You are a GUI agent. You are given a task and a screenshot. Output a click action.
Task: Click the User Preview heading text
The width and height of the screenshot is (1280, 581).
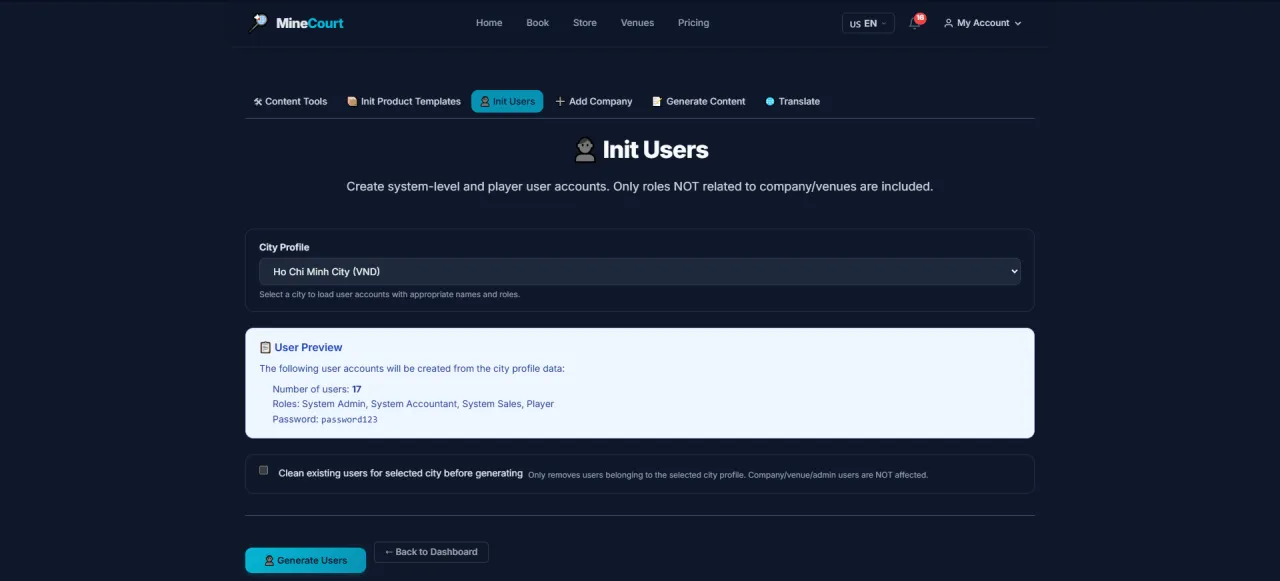click(x=308, y=347)
